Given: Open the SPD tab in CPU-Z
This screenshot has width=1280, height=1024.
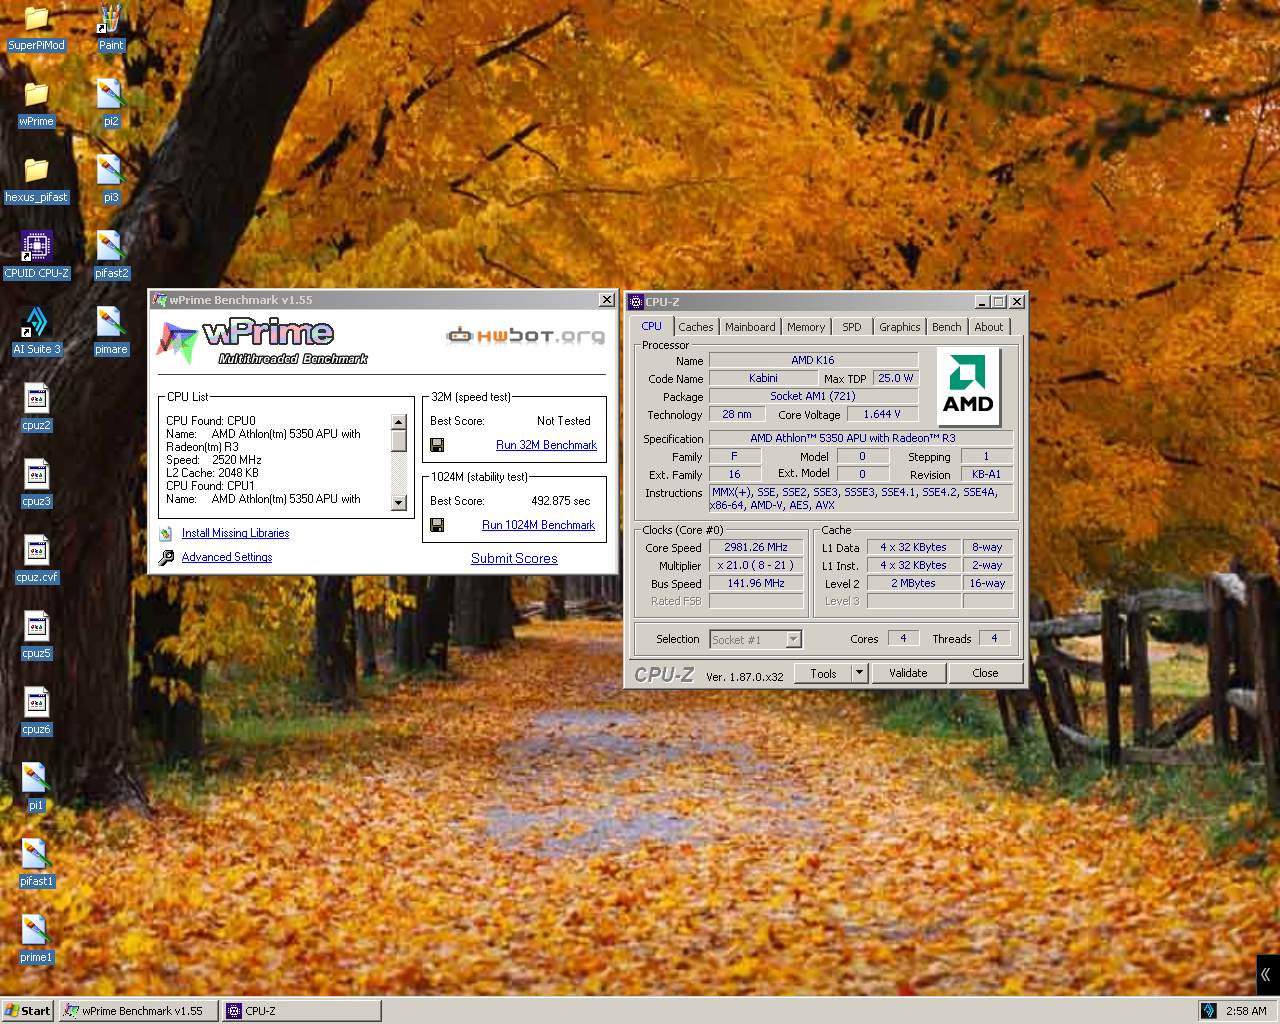Looking at the screenshot, I should [851, 327].
